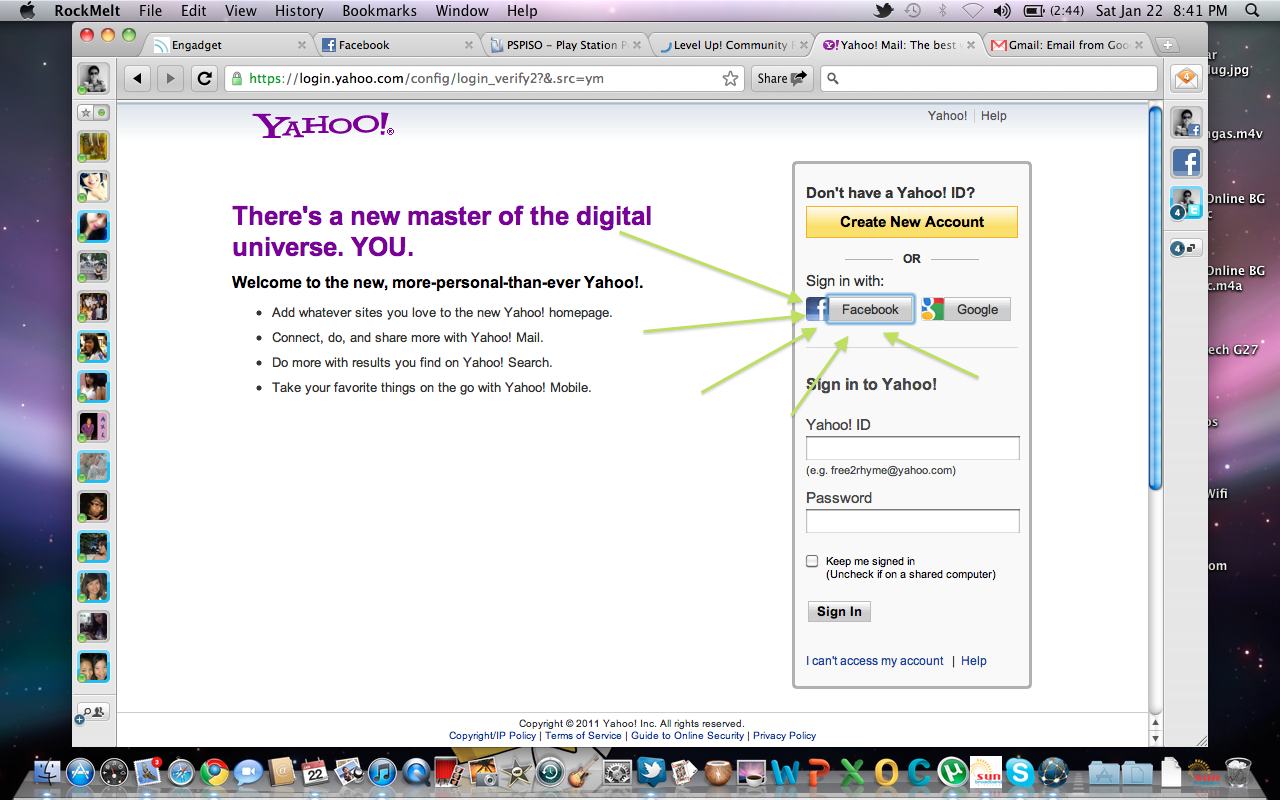Open the History menu
This screenshot has width=1280, height=800.
click(299, 11)
